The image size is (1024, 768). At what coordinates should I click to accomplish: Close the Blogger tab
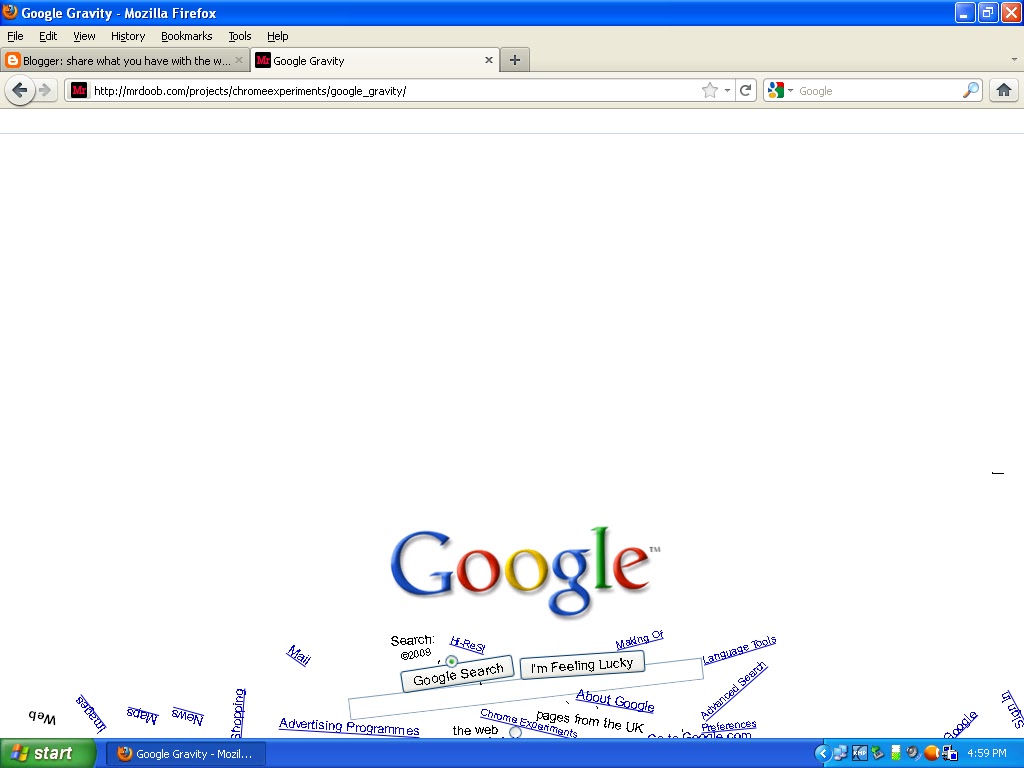(x=239, y=60)
